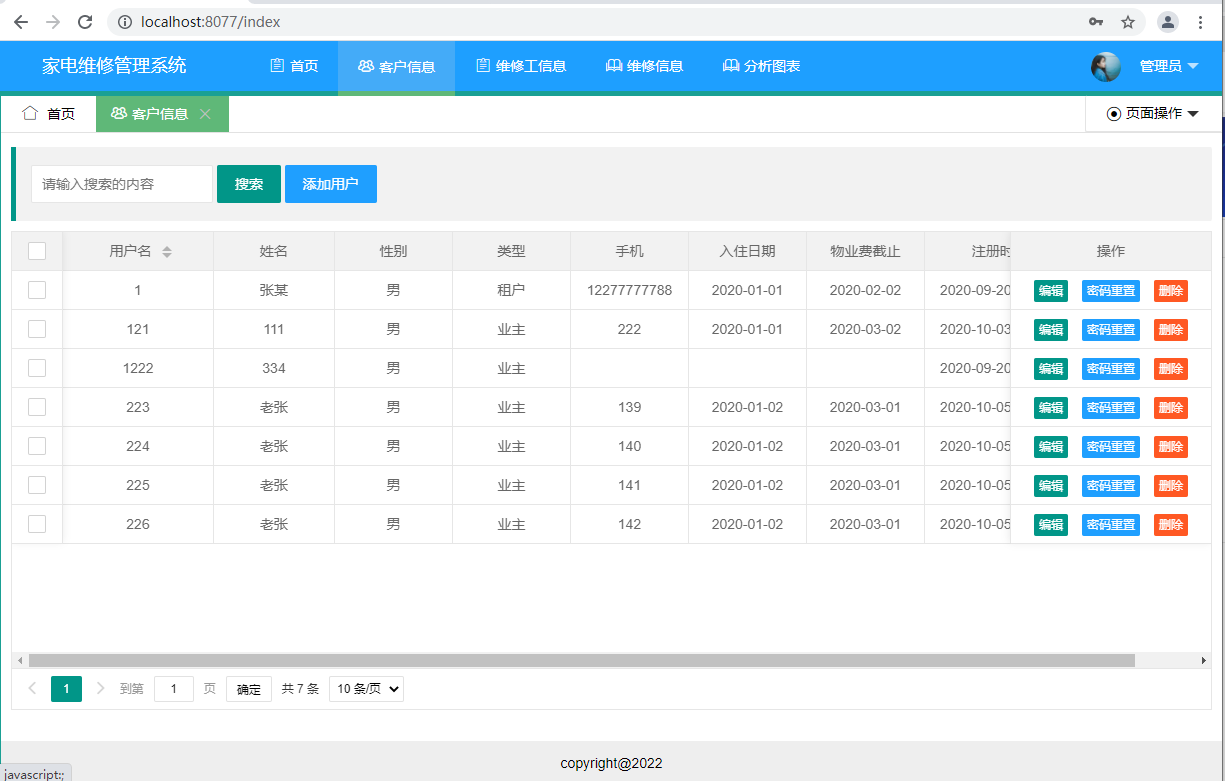This screenshot has width=1225, height=781.
Task: Open Chrome profile avatar menu
Action: point(1168,22)
